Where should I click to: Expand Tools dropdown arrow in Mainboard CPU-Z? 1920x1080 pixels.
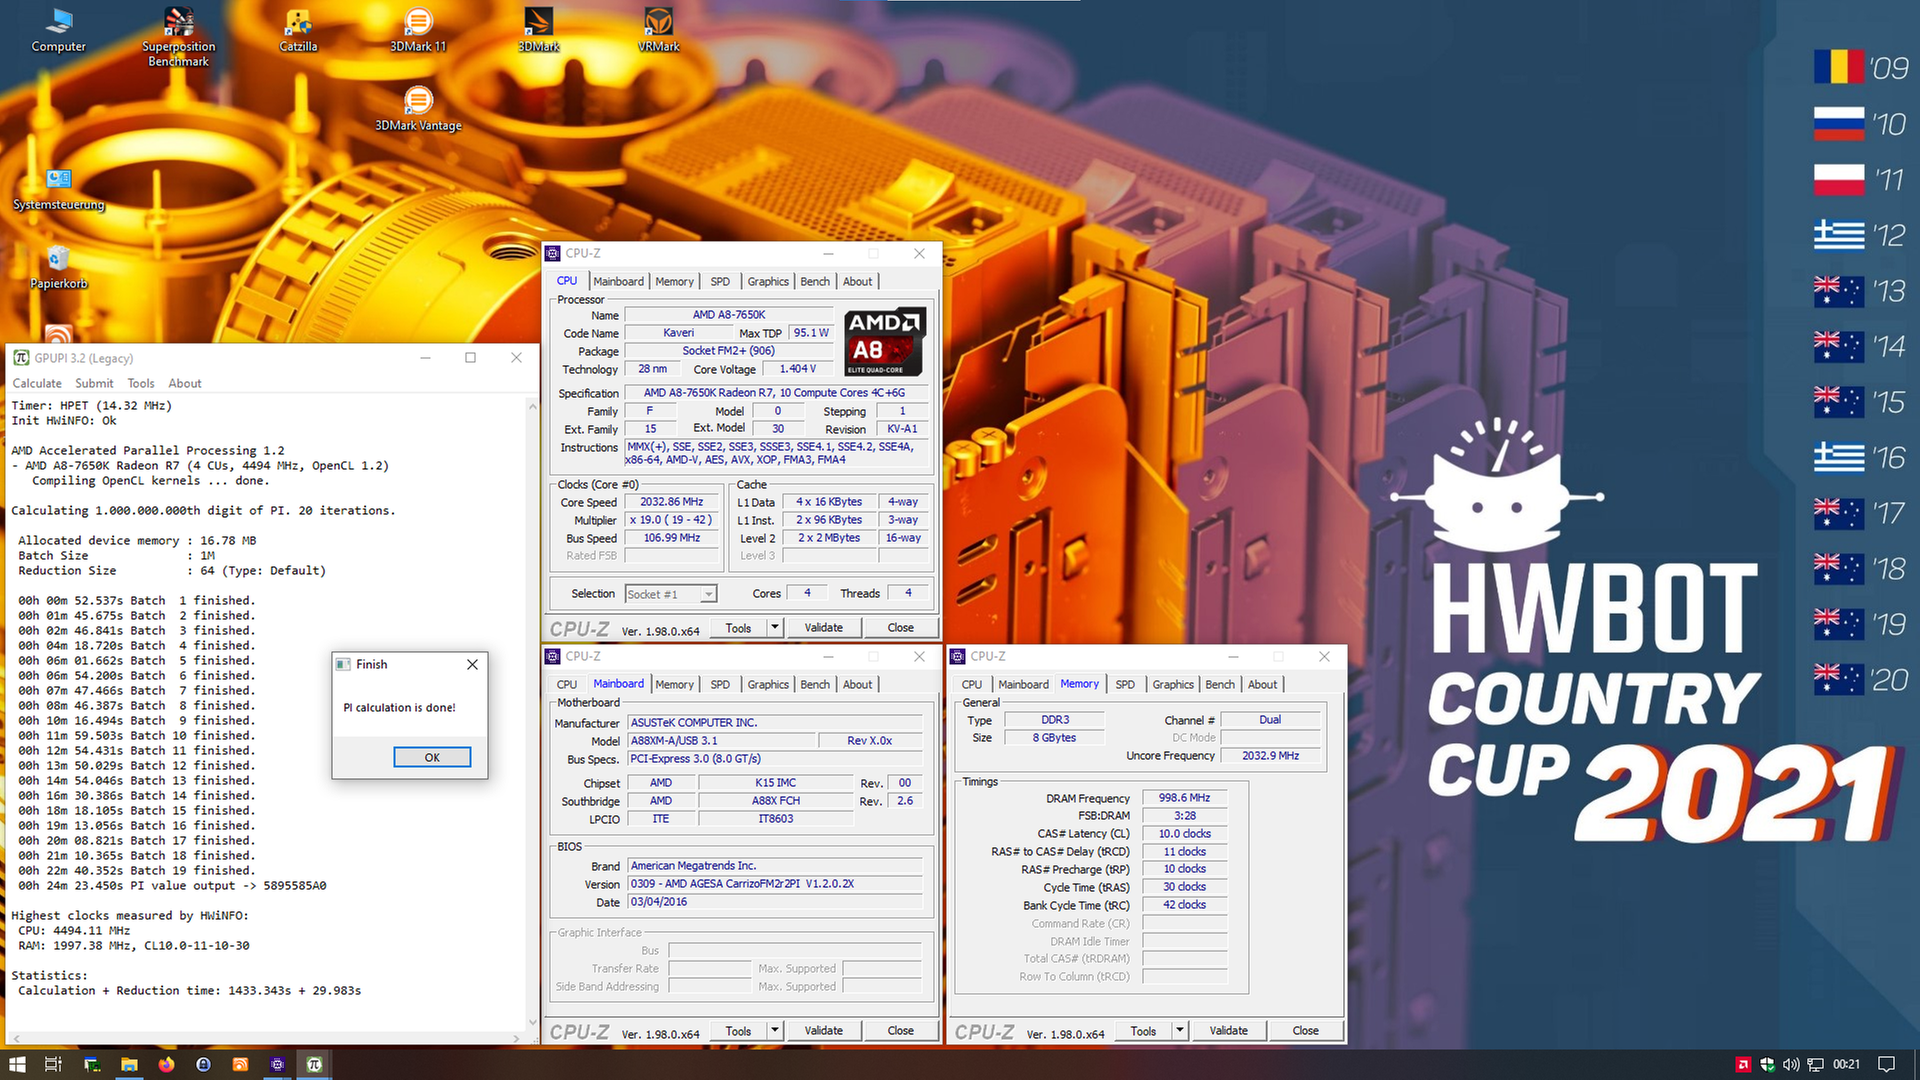775,1030
